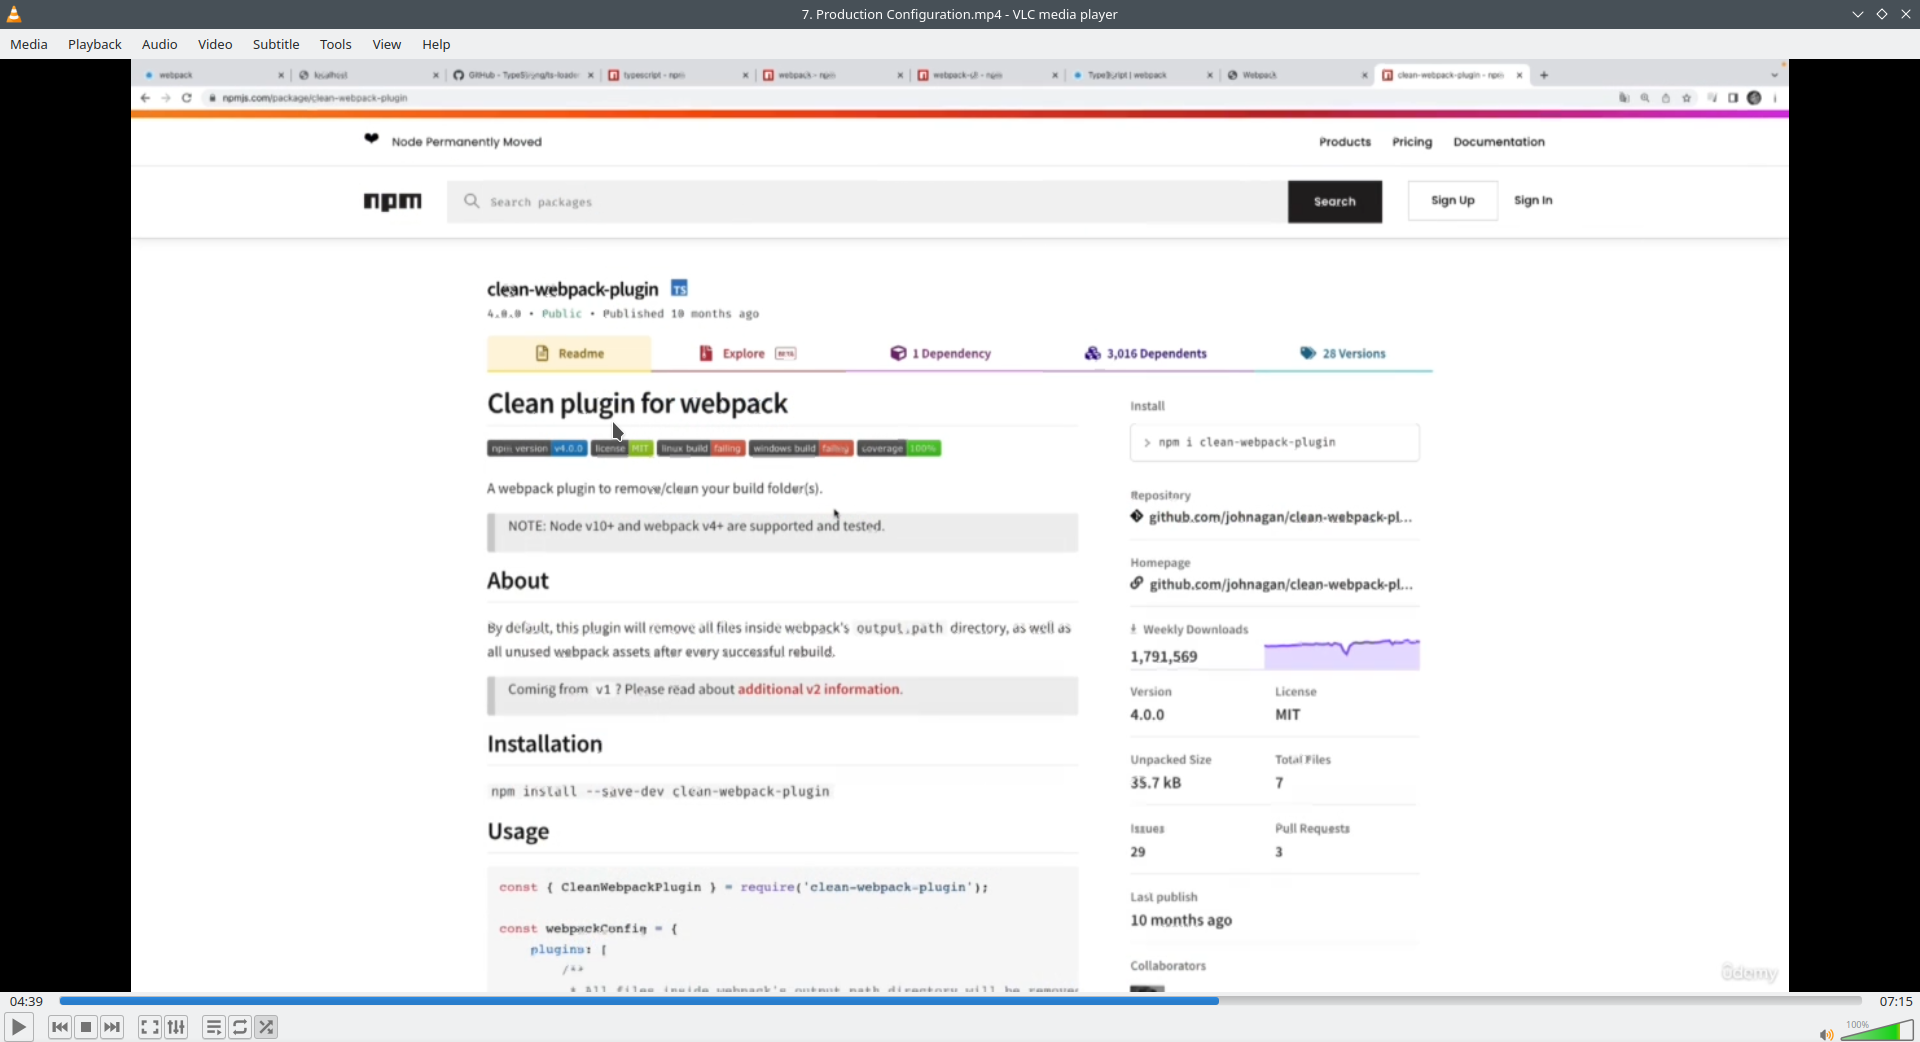This screenshot has width=1920, height=1042.
Task: Open the Homepage github.com link
Action: point(1280,585)
